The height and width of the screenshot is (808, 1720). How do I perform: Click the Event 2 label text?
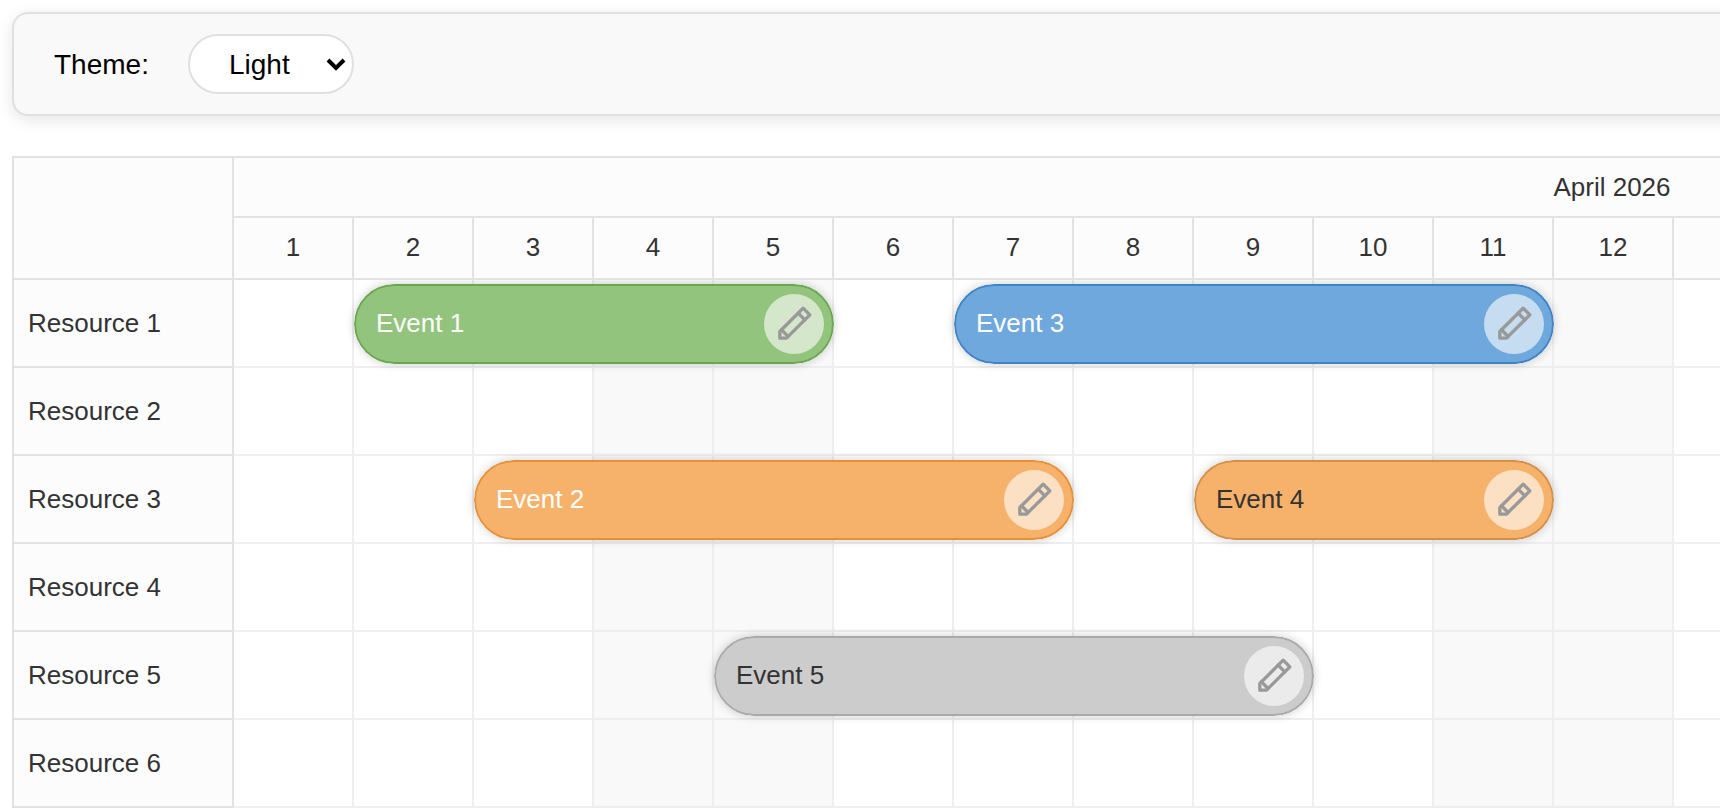(x=540, y=500)
